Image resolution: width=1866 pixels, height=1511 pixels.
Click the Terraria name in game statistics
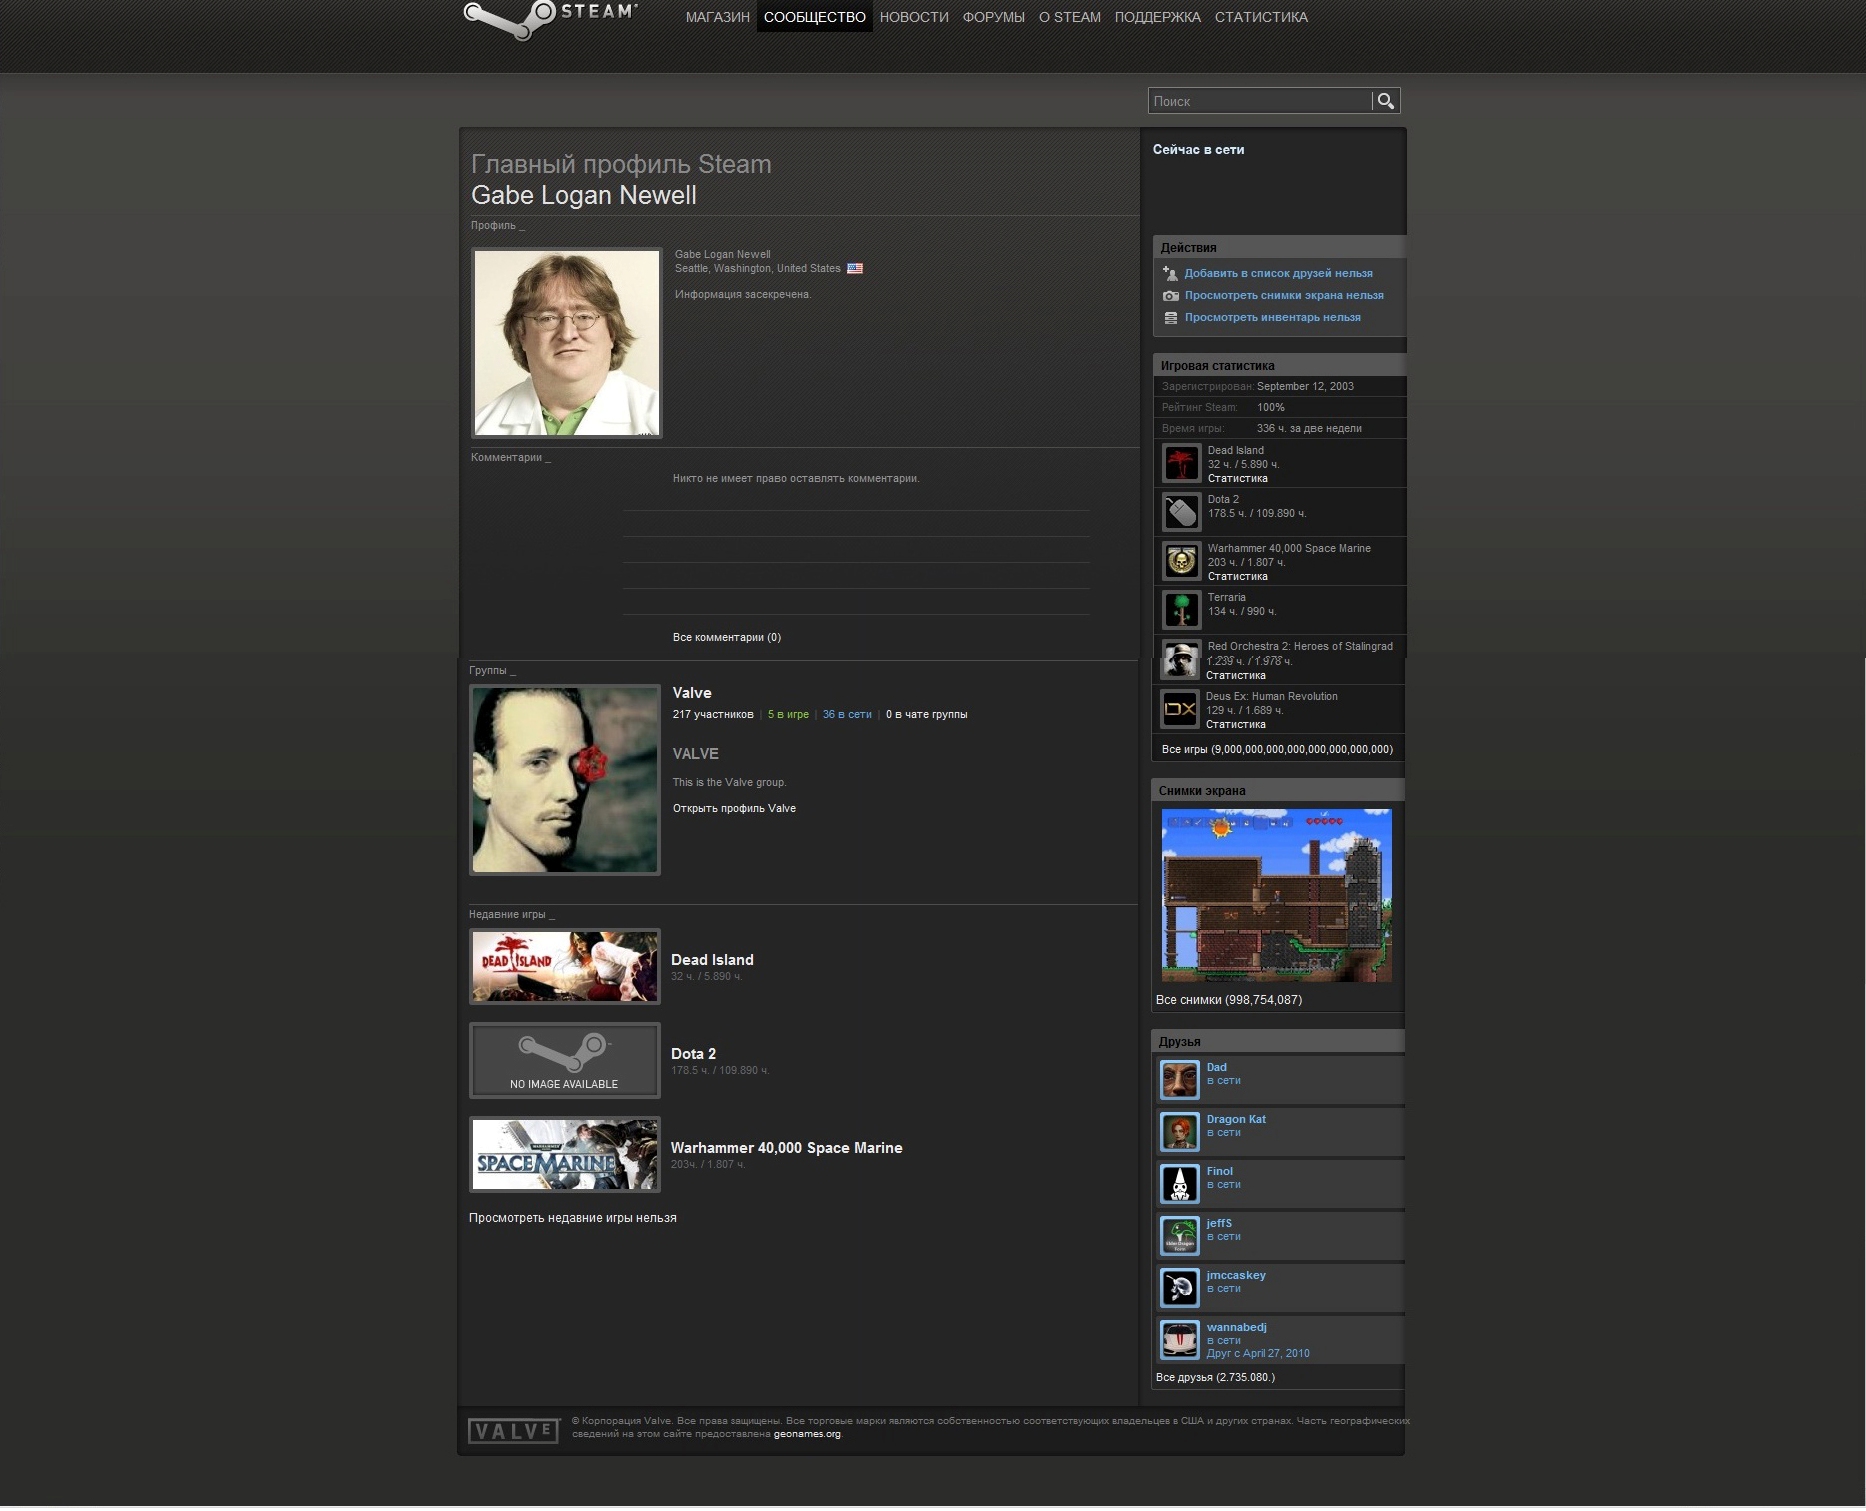(1226, 597)
